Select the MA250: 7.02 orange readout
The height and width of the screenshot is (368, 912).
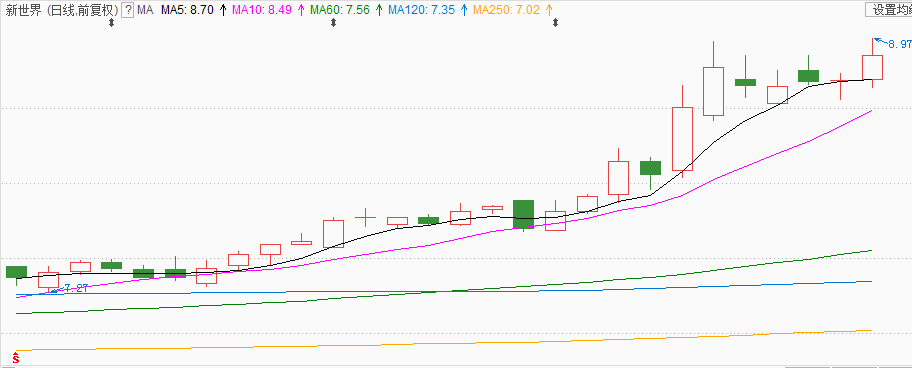pos(505,10)
